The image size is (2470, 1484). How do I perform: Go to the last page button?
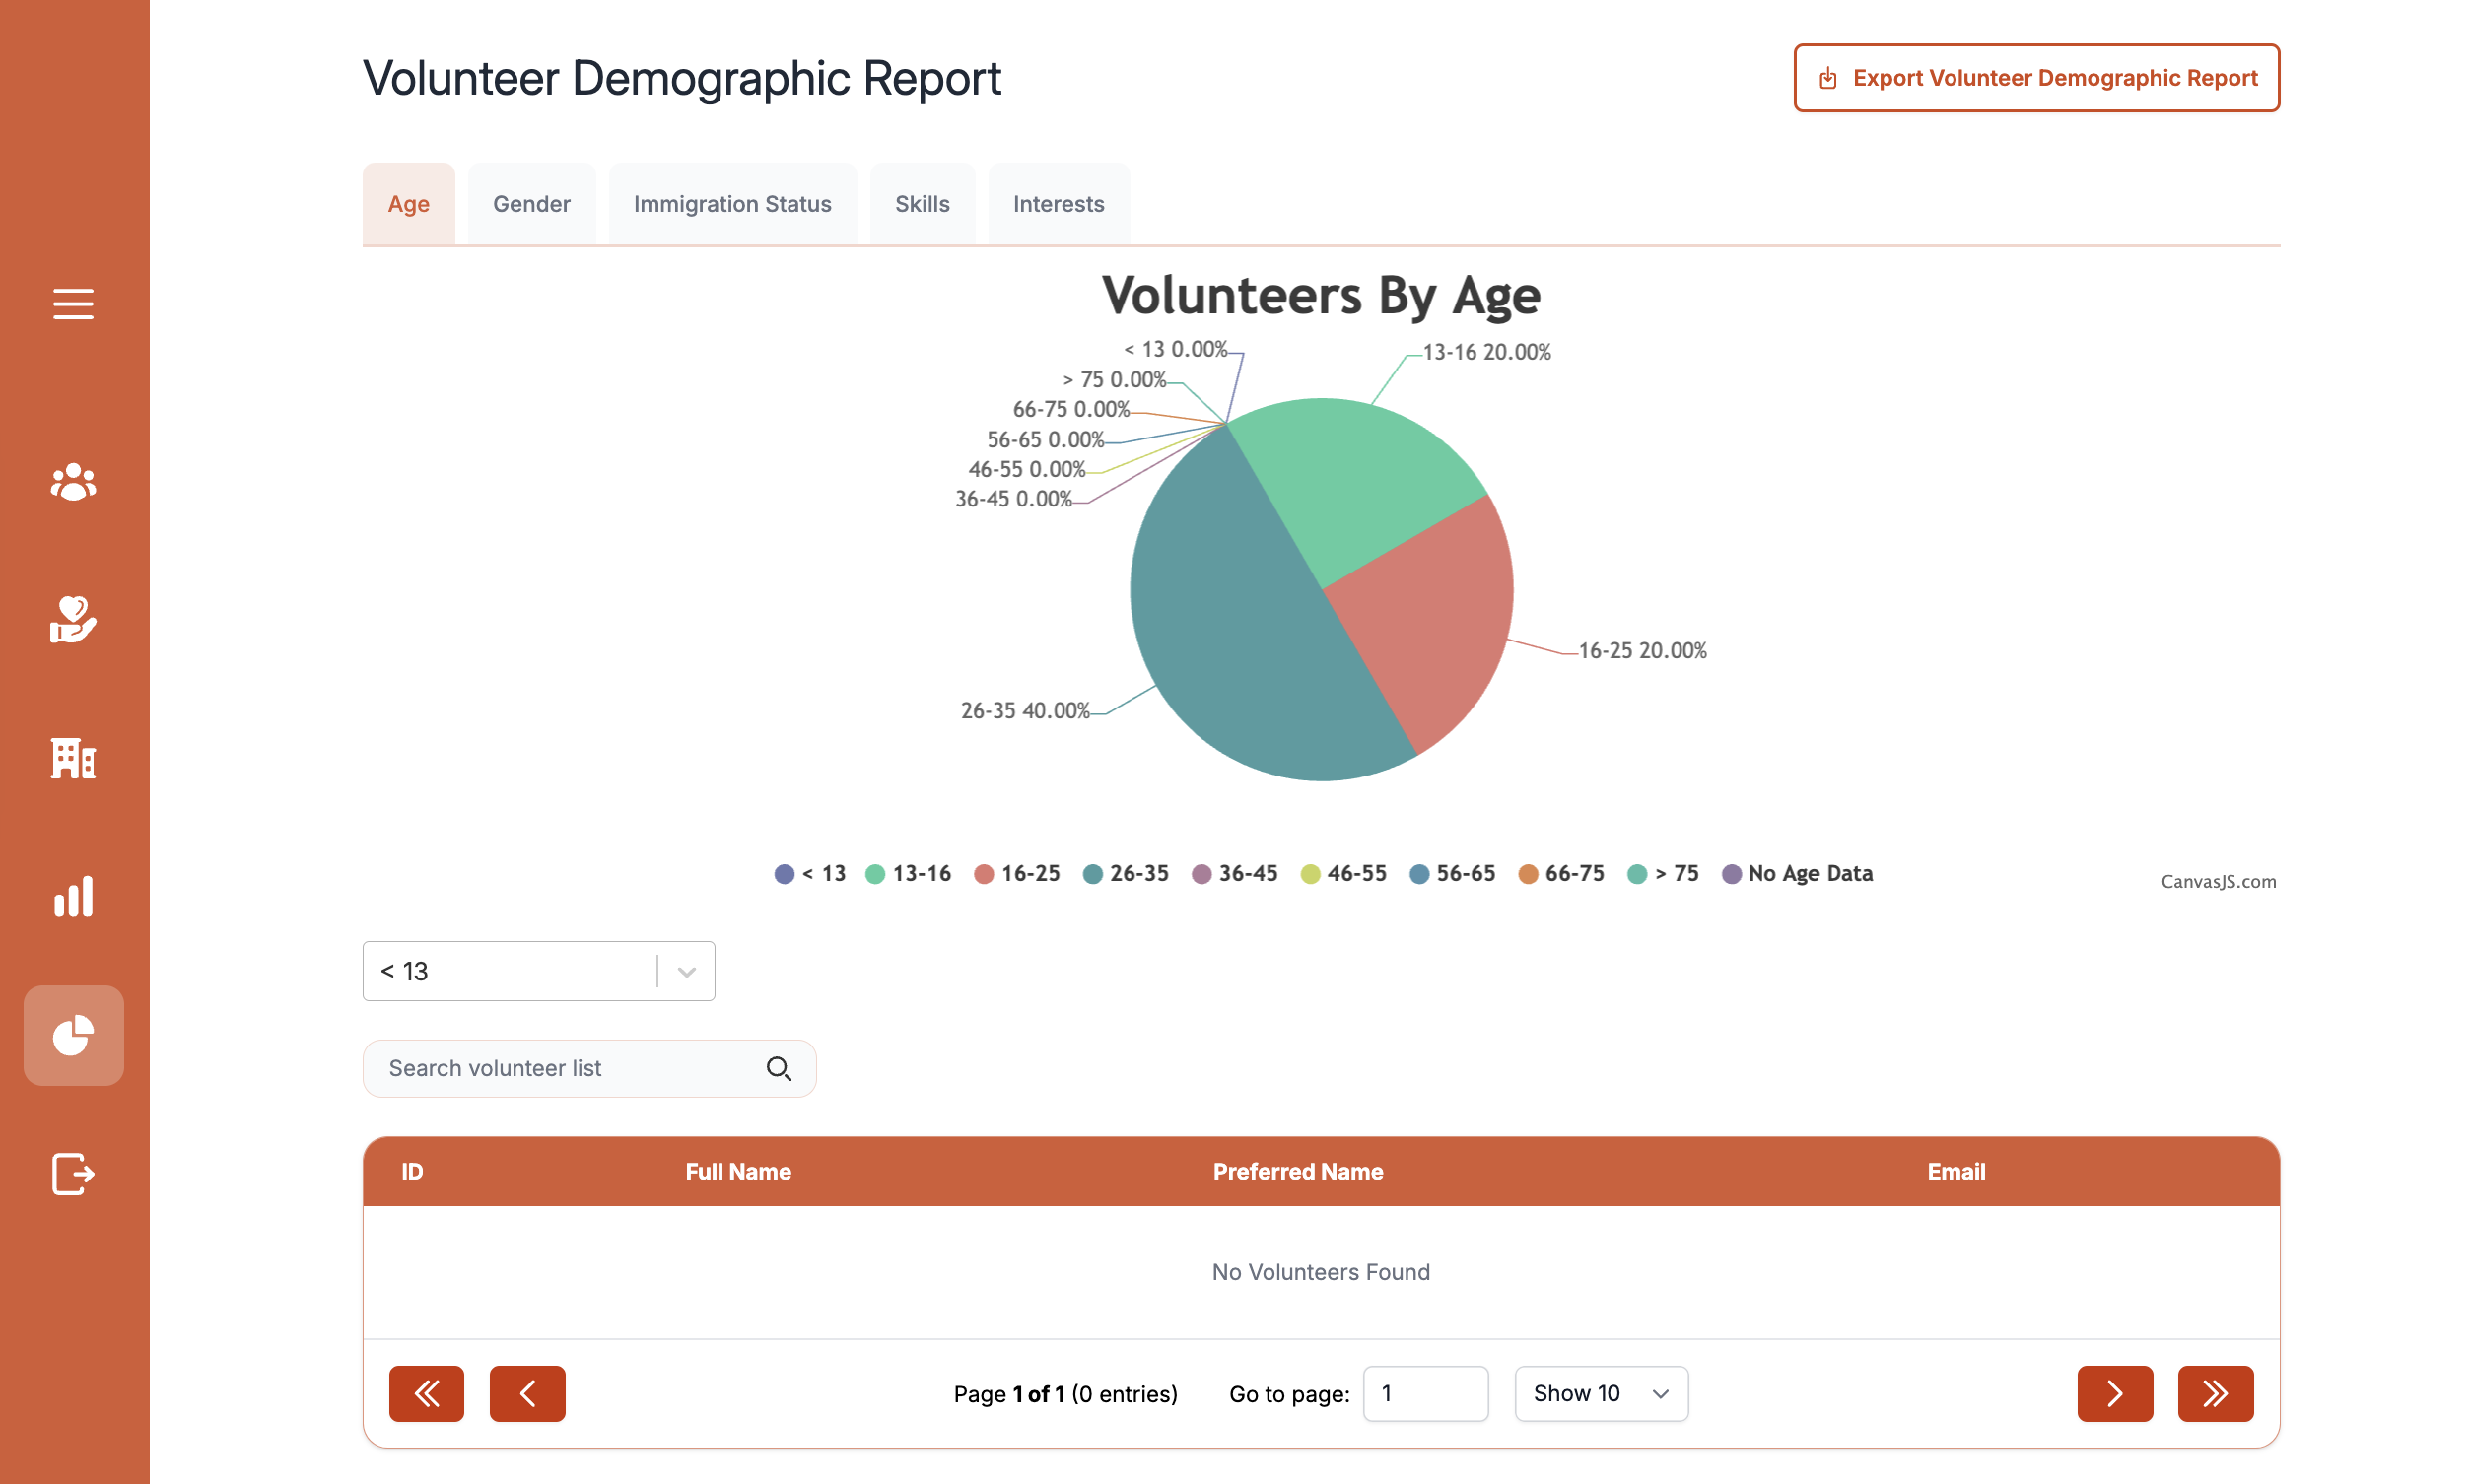(x=2214, y=1393)
